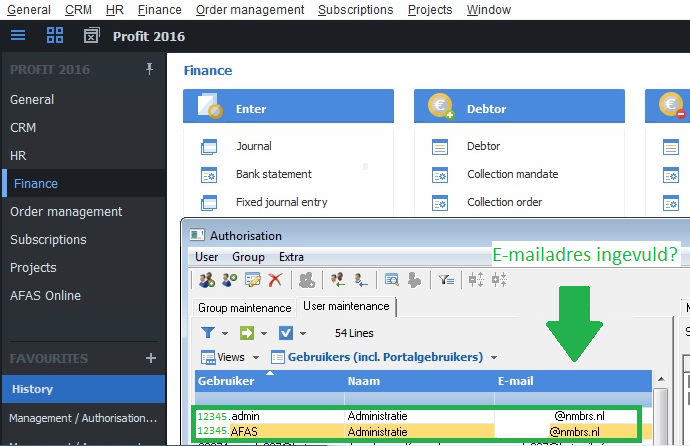Click the Views icon
690x446 pixels.
[208, 357]
